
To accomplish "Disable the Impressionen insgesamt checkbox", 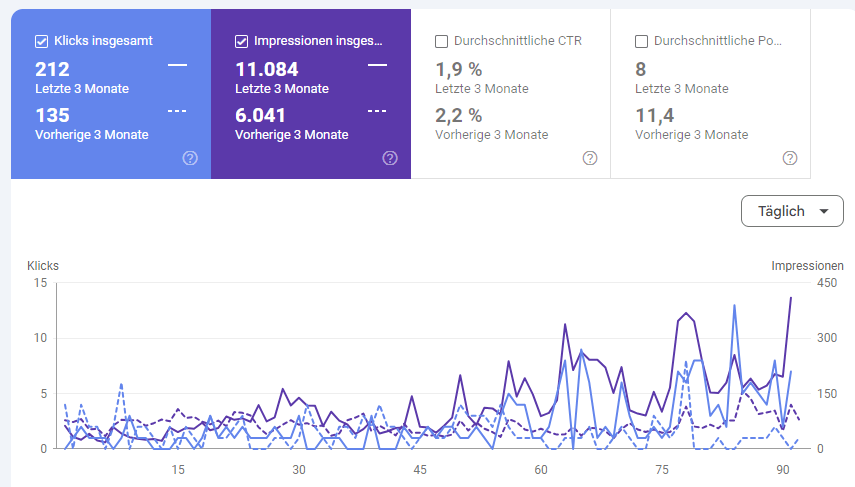I will [242, 41].
